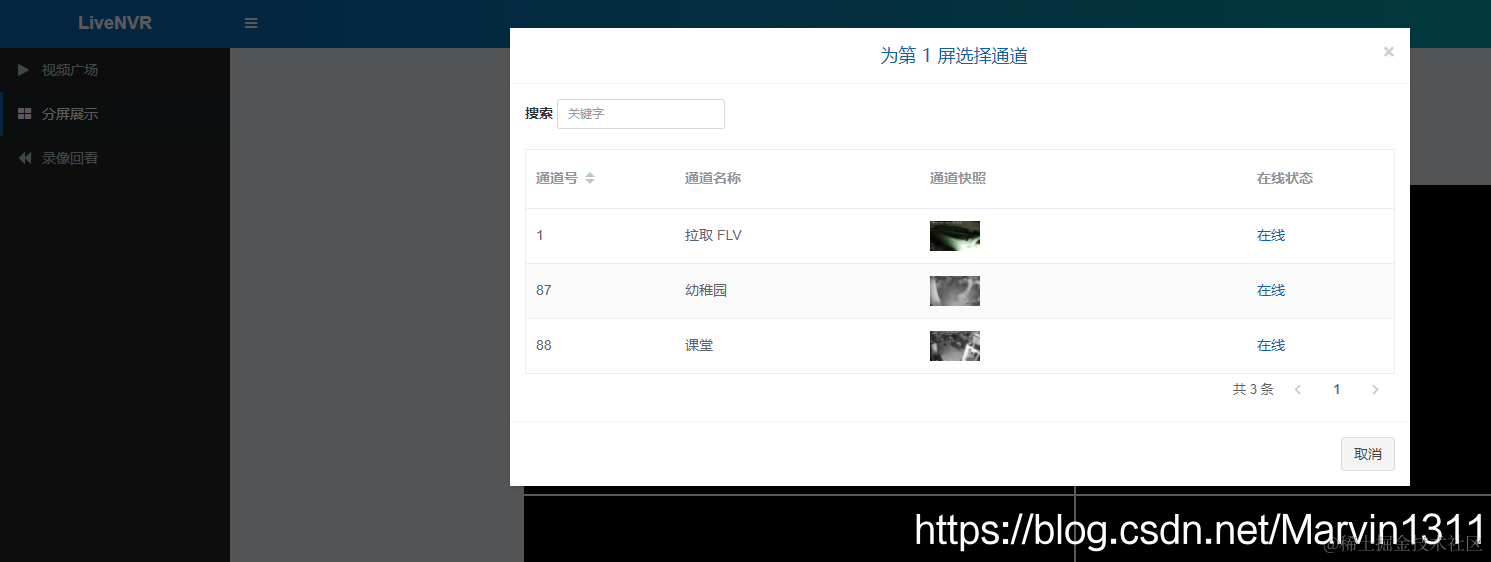The height and width of the screenshot is (562, 1491).
Task: Open snapshot thumbnail for 幼稚园
Action: pos(955,291)
